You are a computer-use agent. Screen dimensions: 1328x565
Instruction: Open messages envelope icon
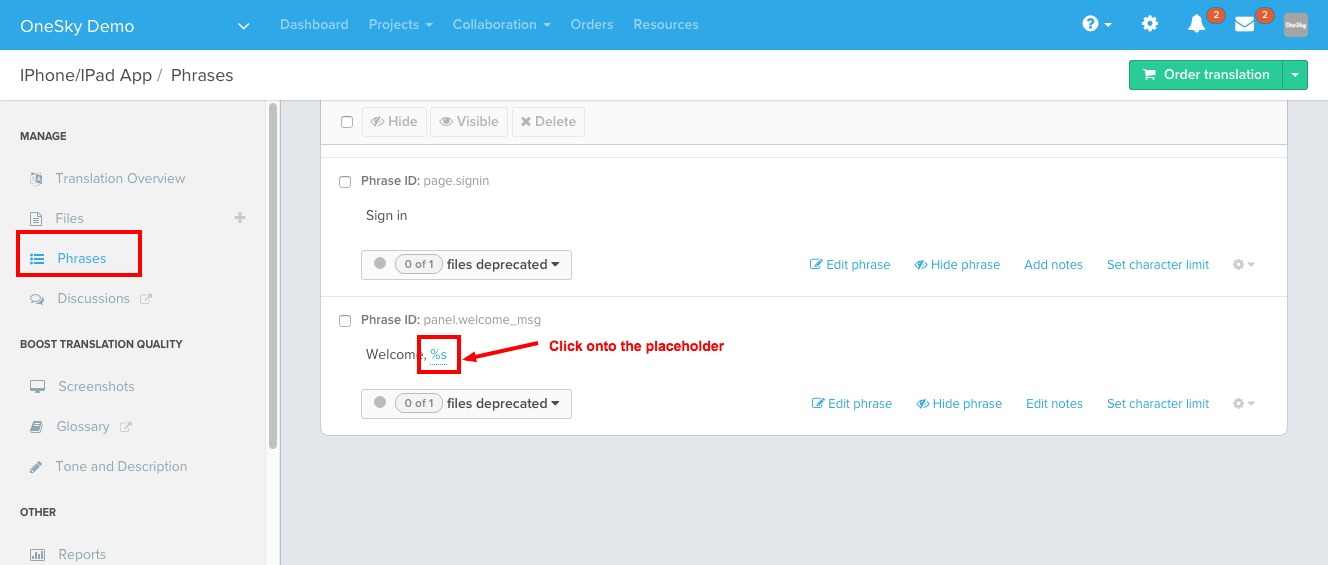(x=1244, y=24)
